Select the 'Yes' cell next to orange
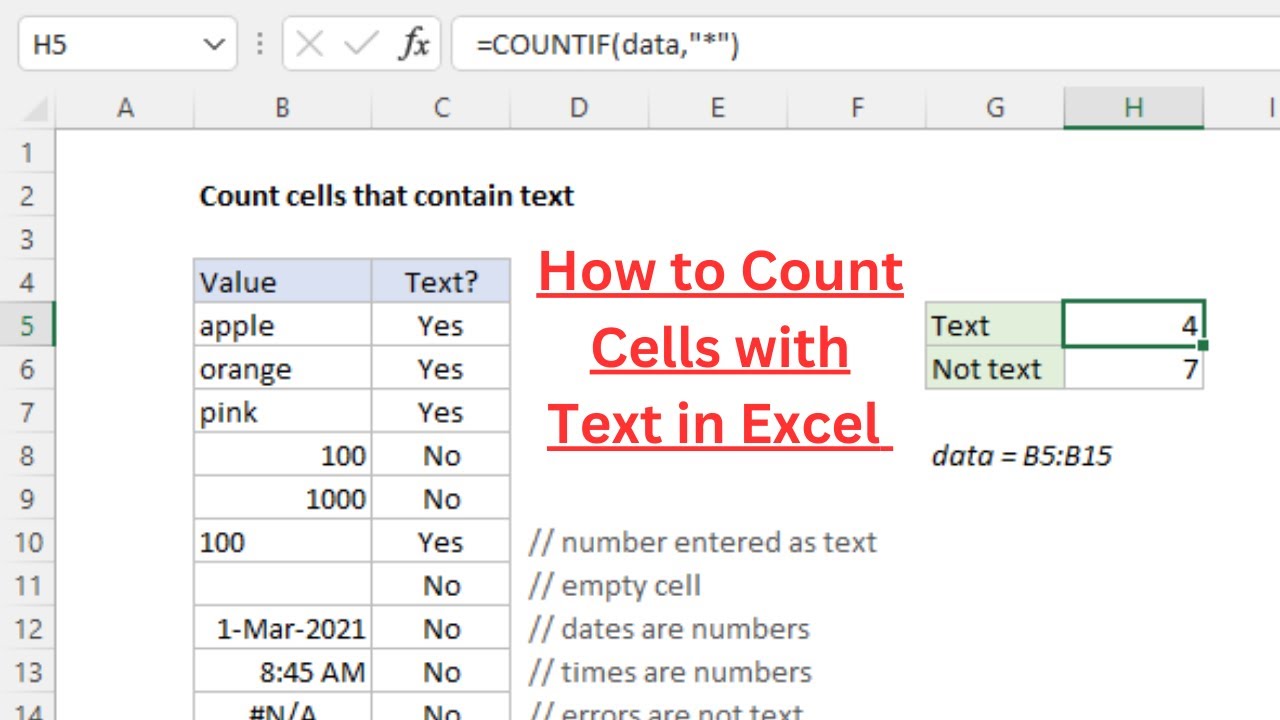Viewport: 1280px width, 720px height. [441, 369]
